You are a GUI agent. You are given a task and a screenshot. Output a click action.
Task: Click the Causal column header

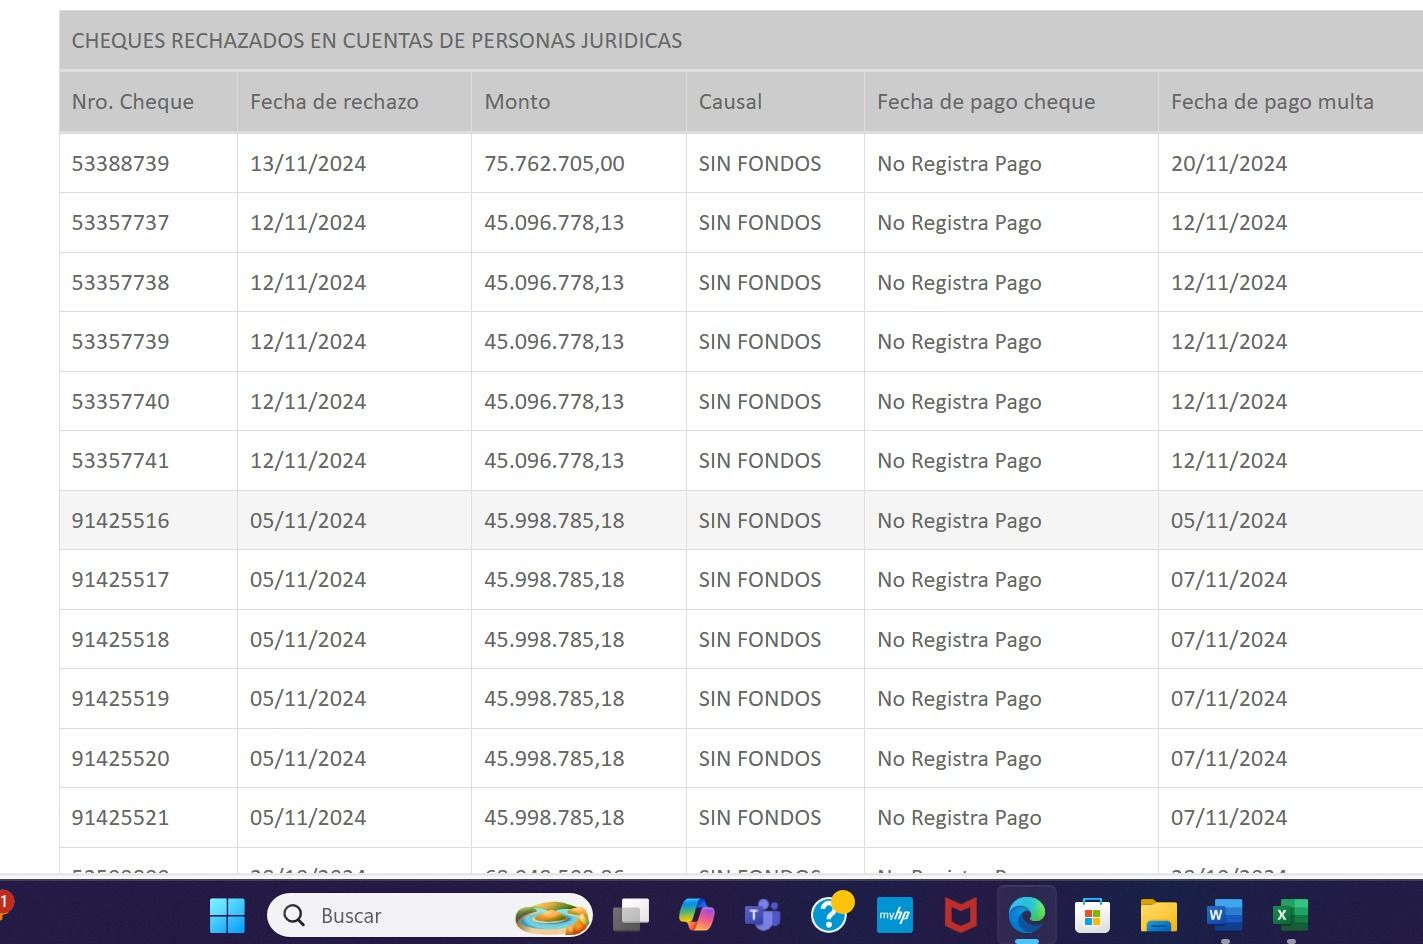730,101
